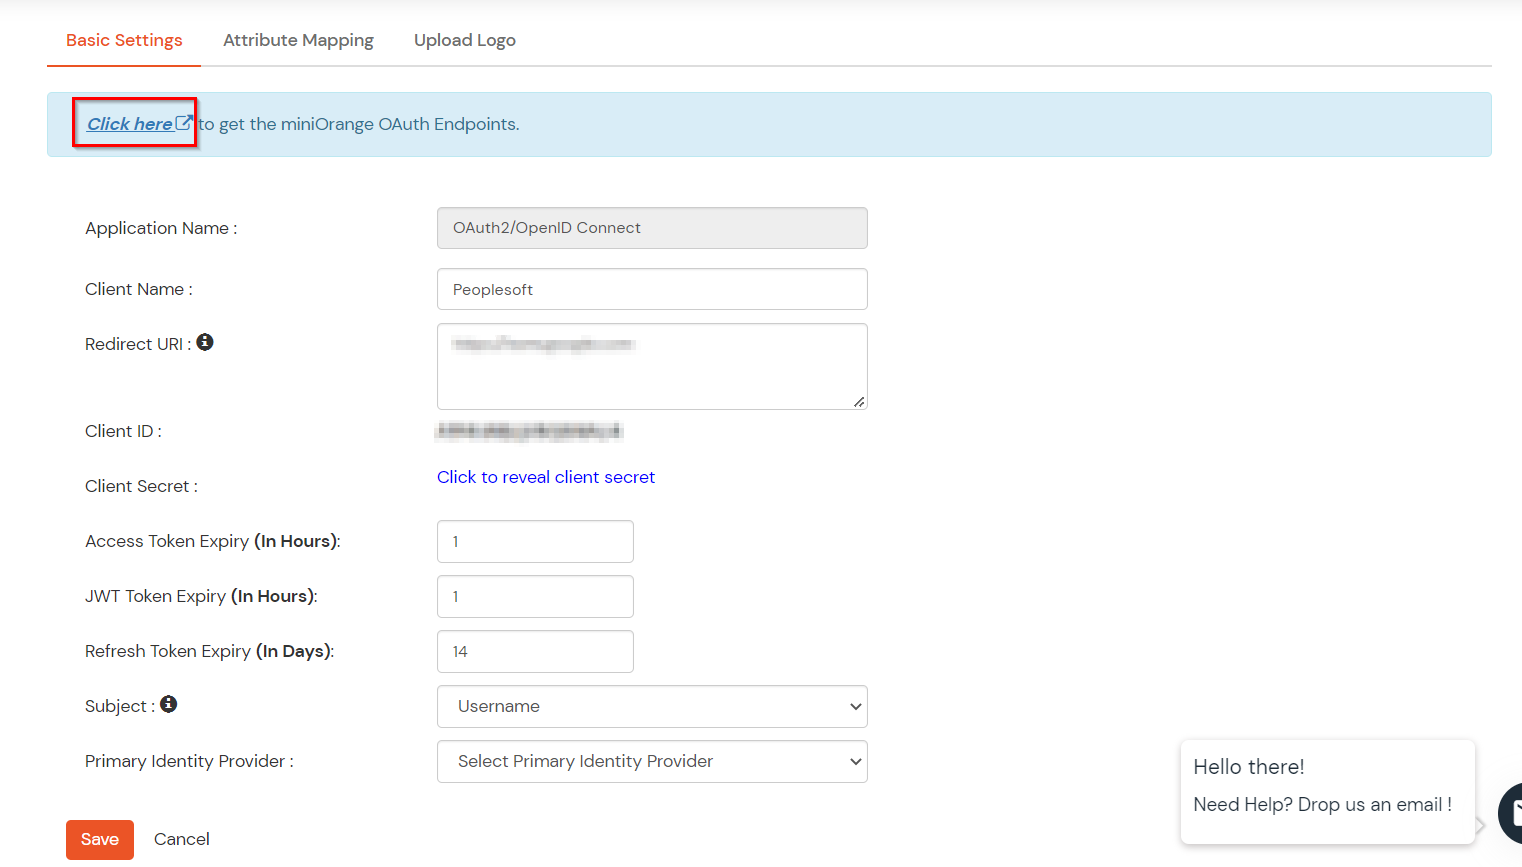Image resolution: width=1522 pixels, height=867 pixels.
Task: Click the Refresh Token Expiry field showing 14
Action: [534, 651]
